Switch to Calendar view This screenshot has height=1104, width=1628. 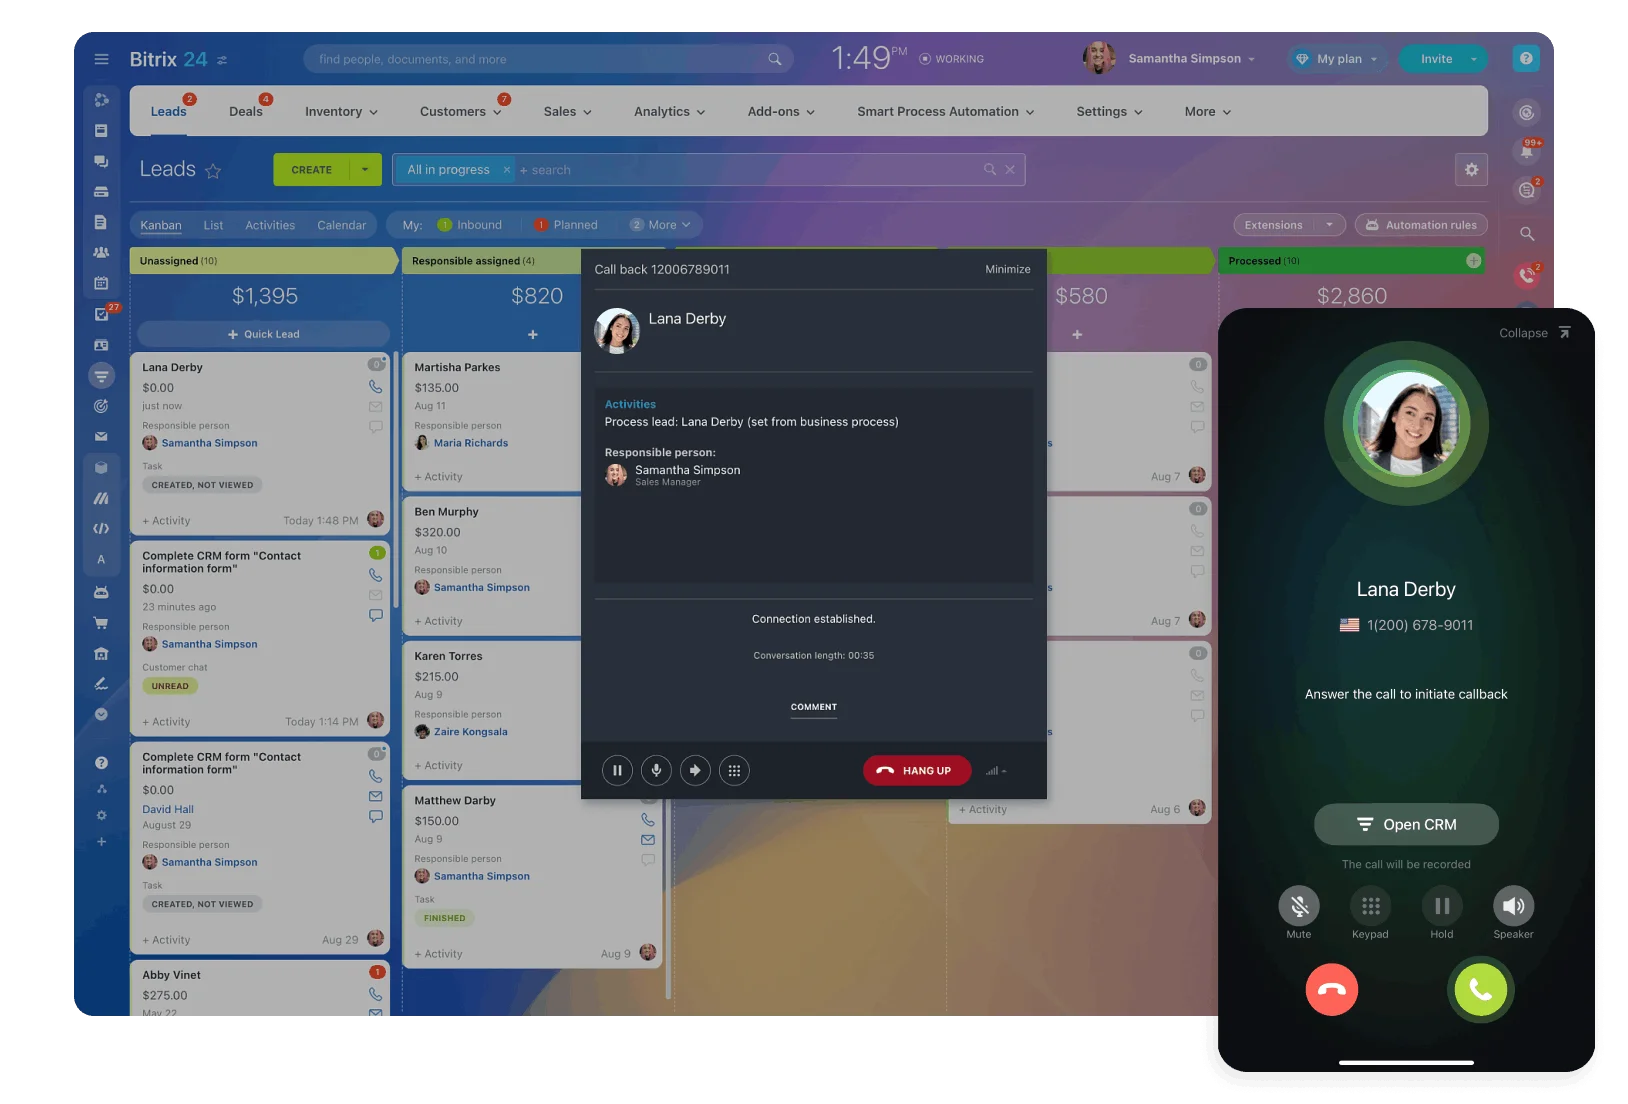[342, 225]
